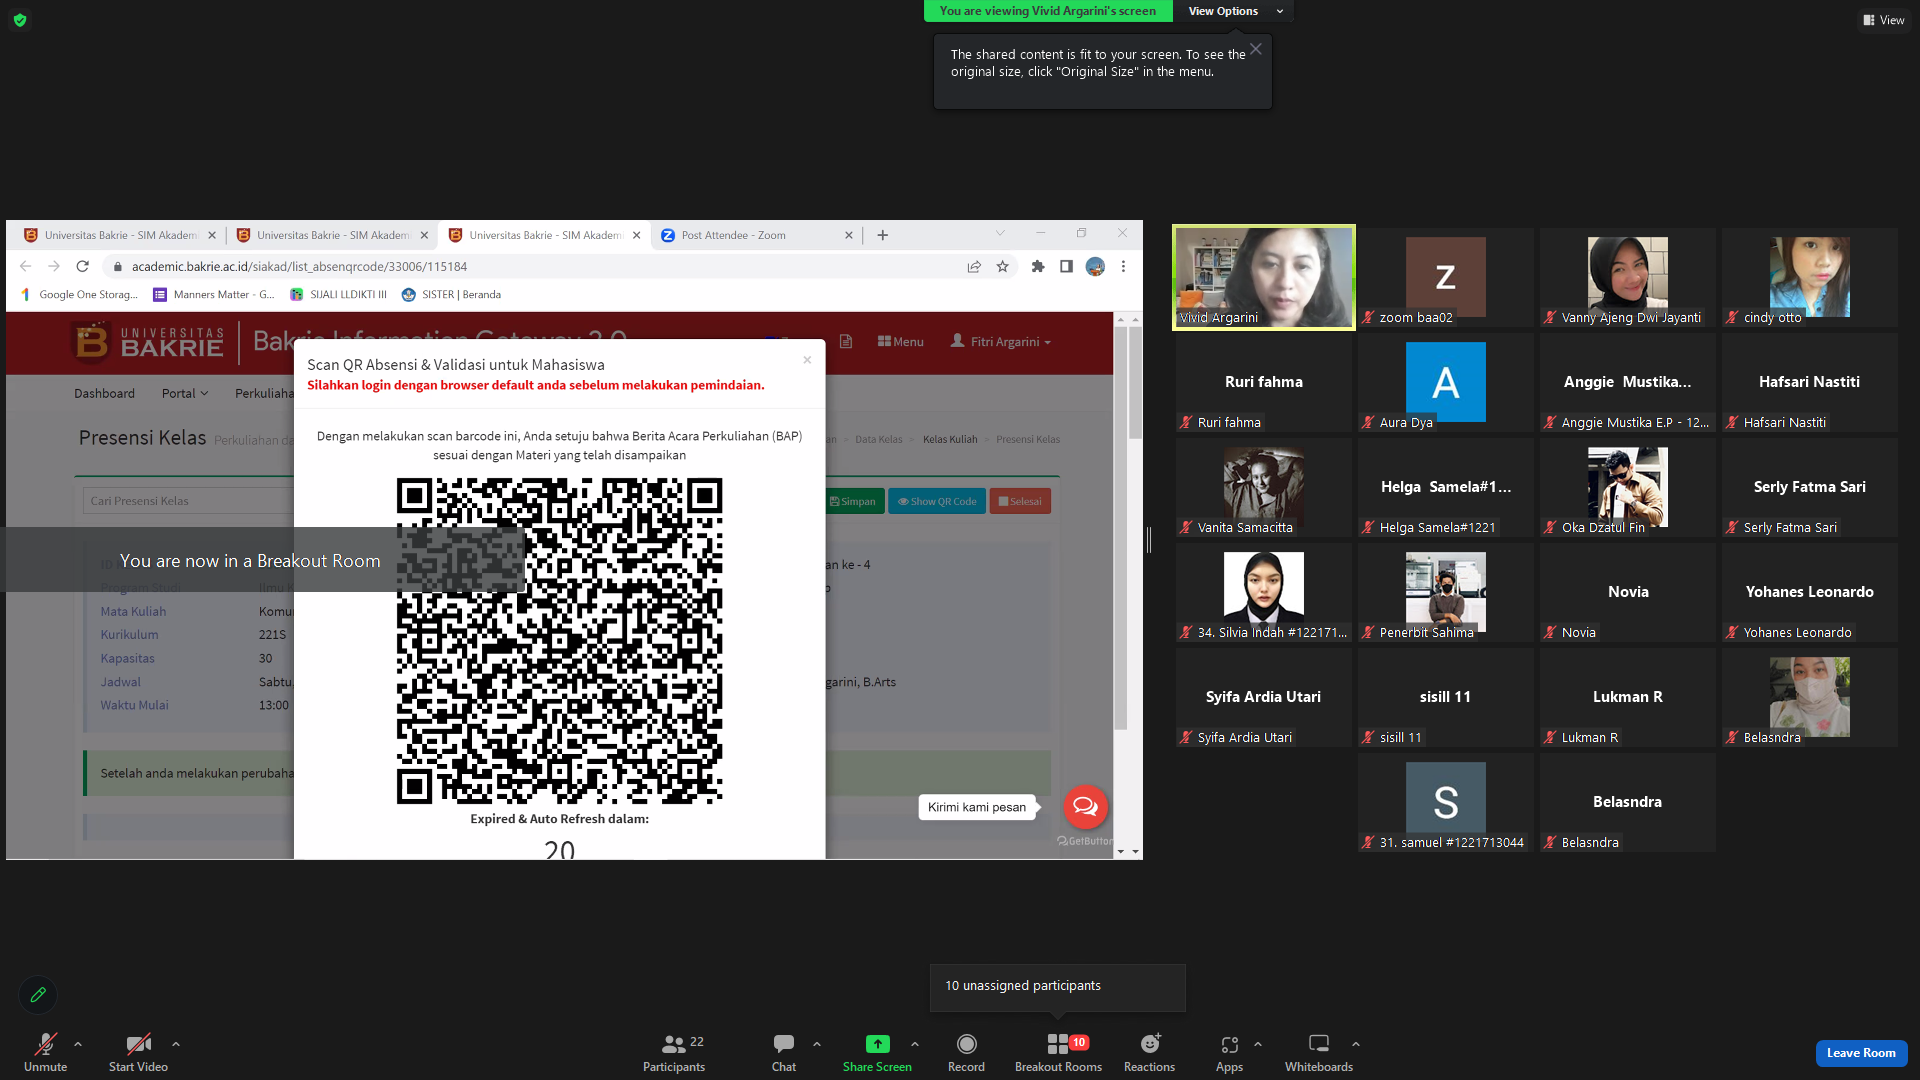Switch to the first Universitas Bakrie browser tab
Screen dimensions: 1920x1080
pos(120,235)
